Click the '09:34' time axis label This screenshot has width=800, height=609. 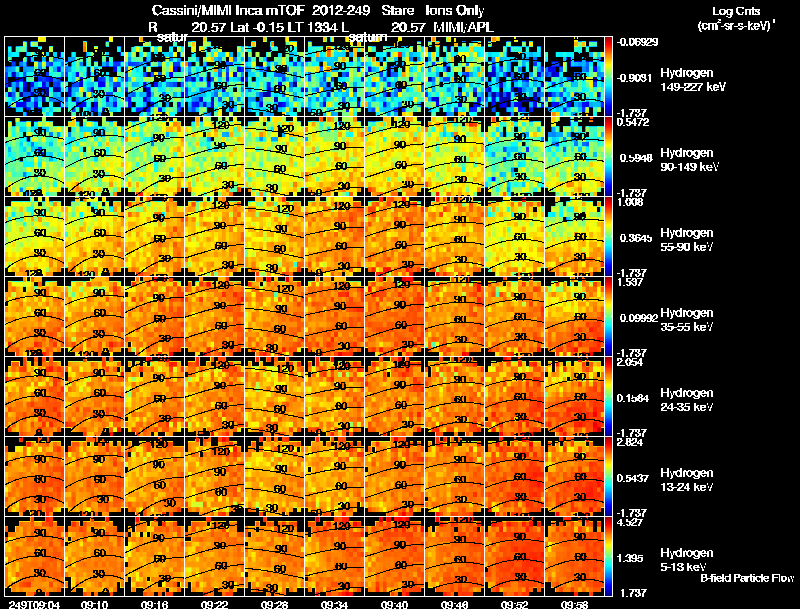tap(334, 604)
